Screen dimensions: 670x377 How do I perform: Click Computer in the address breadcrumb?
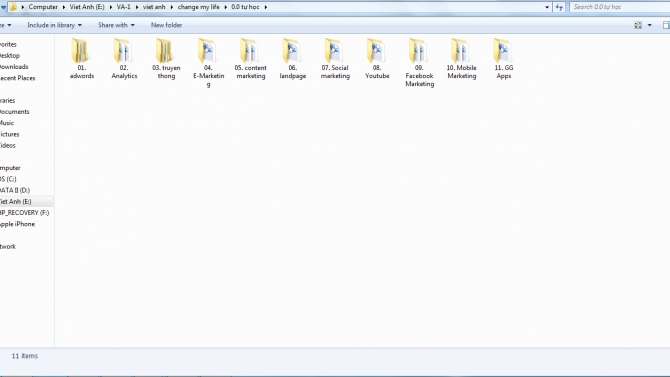(x=43, y=7)
